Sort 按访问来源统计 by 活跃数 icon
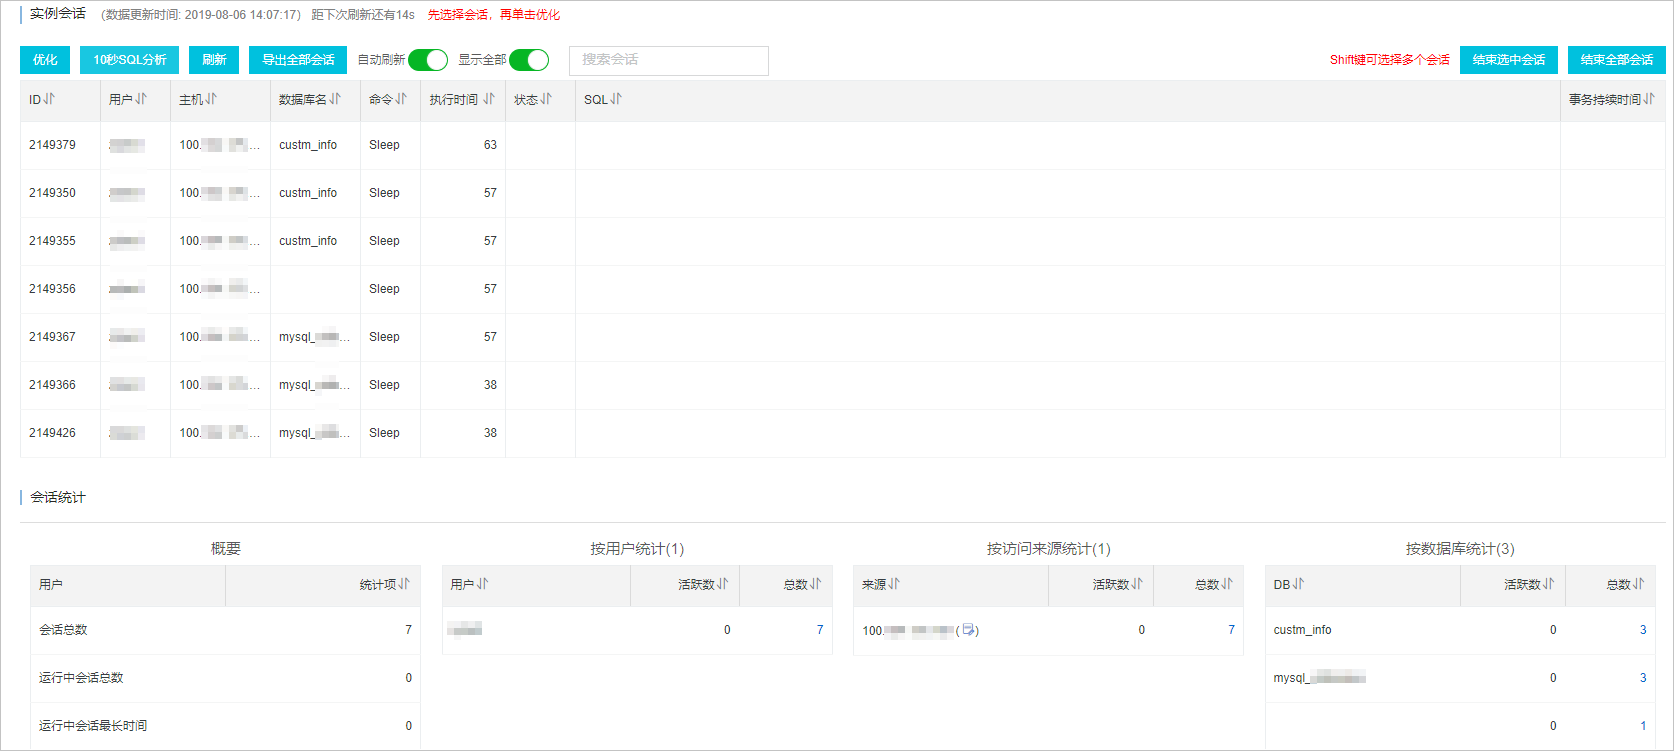This screenshot has height=751, width=1674. pos(1137,584)
